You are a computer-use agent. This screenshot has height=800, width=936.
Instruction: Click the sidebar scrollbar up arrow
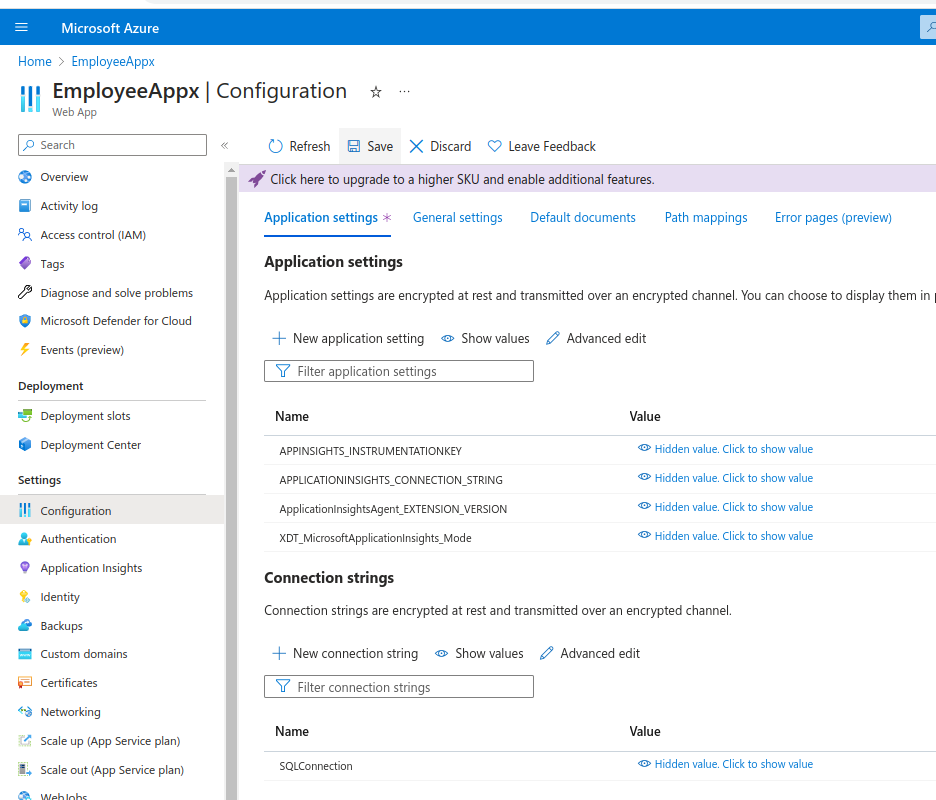tap(231, 171)
